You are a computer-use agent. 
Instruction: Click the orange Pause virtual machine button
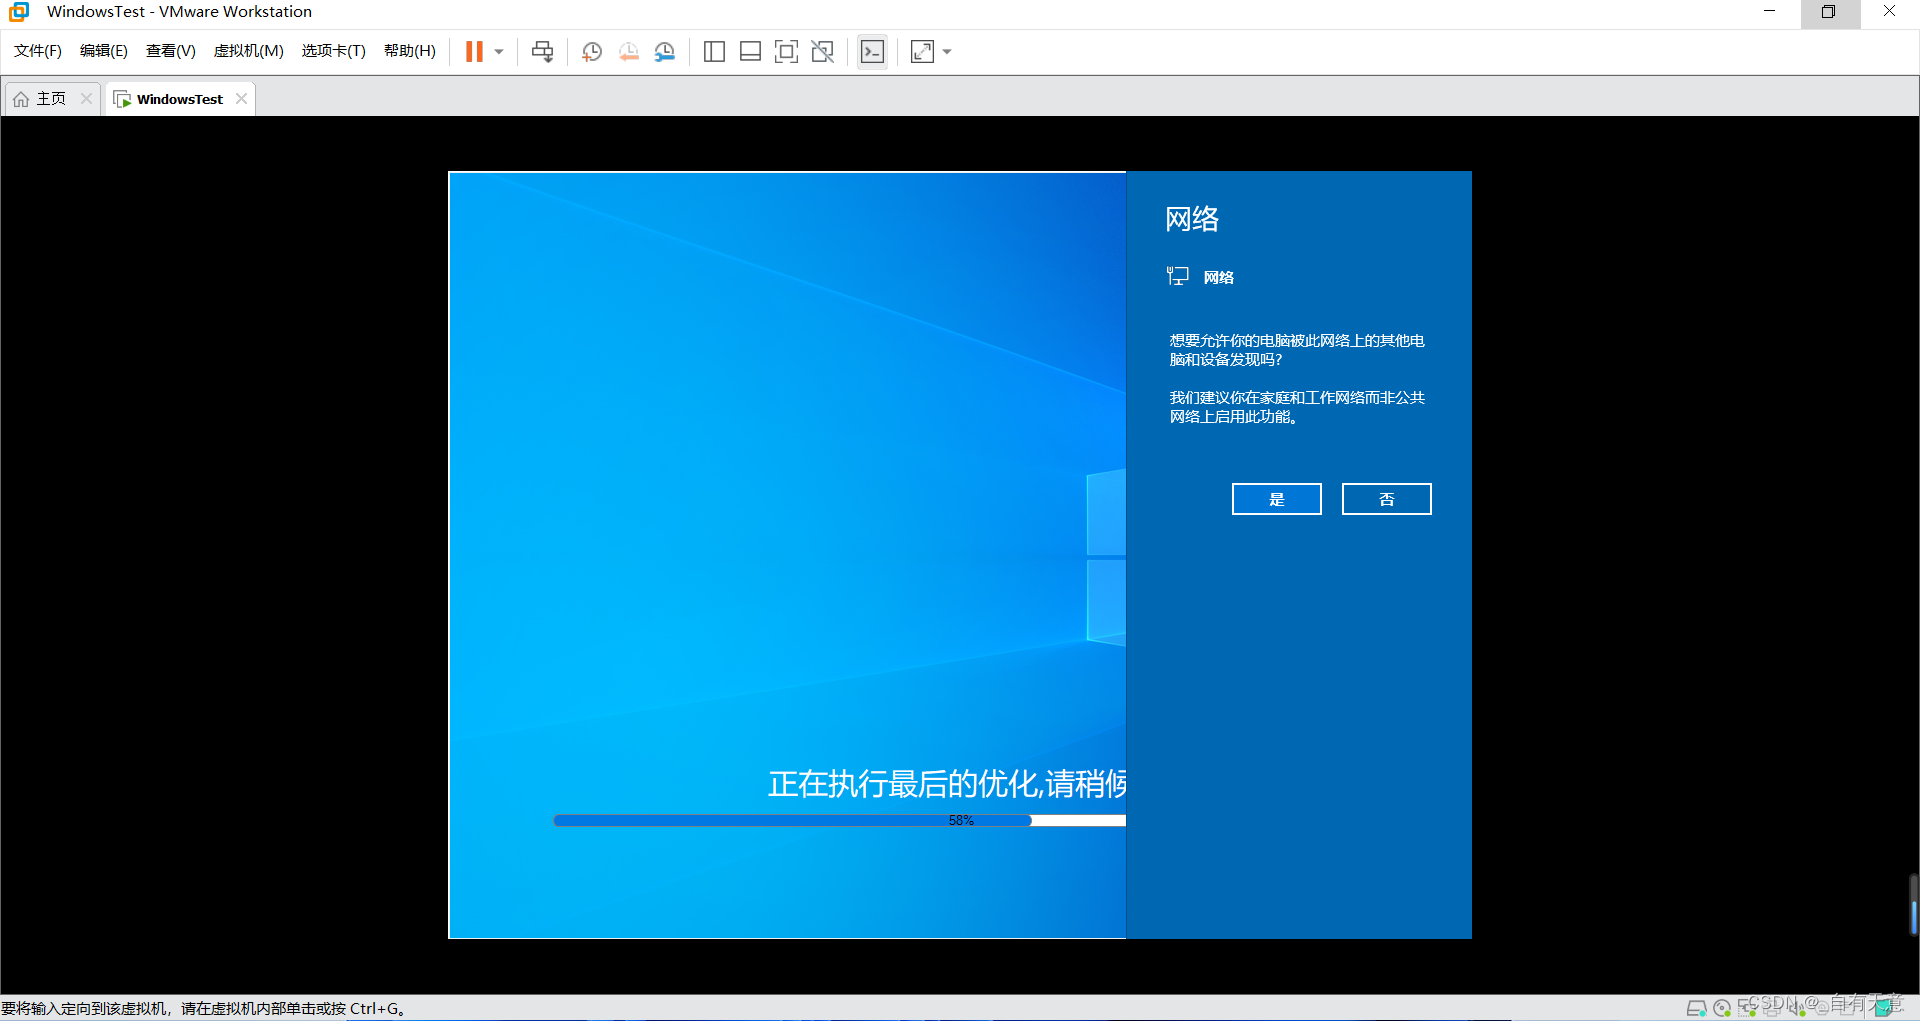[474, 51]
